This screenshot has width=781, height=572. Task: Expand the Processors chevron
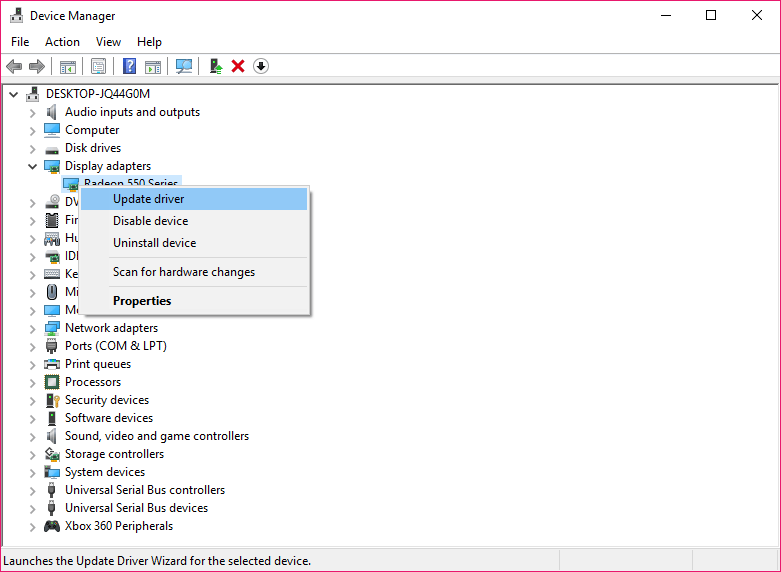[x=32, y=382]
